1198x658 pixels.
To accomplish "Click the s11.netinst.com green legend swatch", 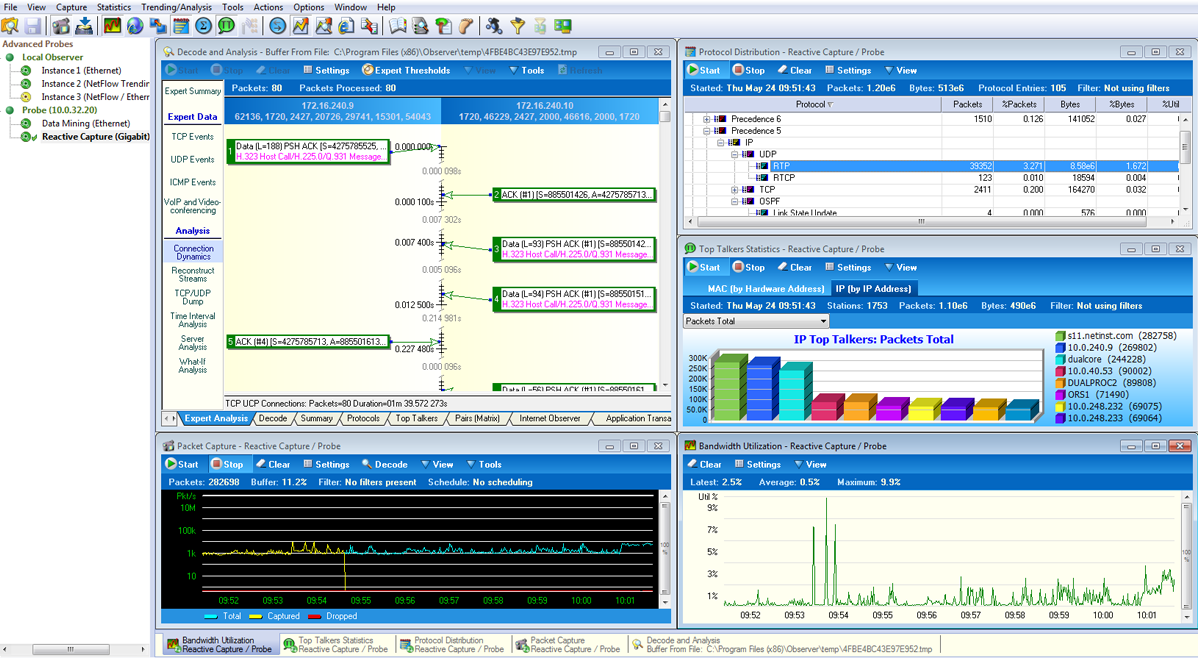I will (x=1060, y=336).
